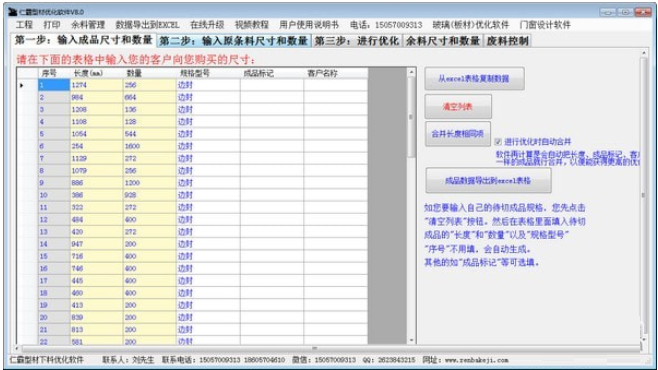Select length cell 322 in row 11
This screenshot has width=658, height=370.
(97, 207)
